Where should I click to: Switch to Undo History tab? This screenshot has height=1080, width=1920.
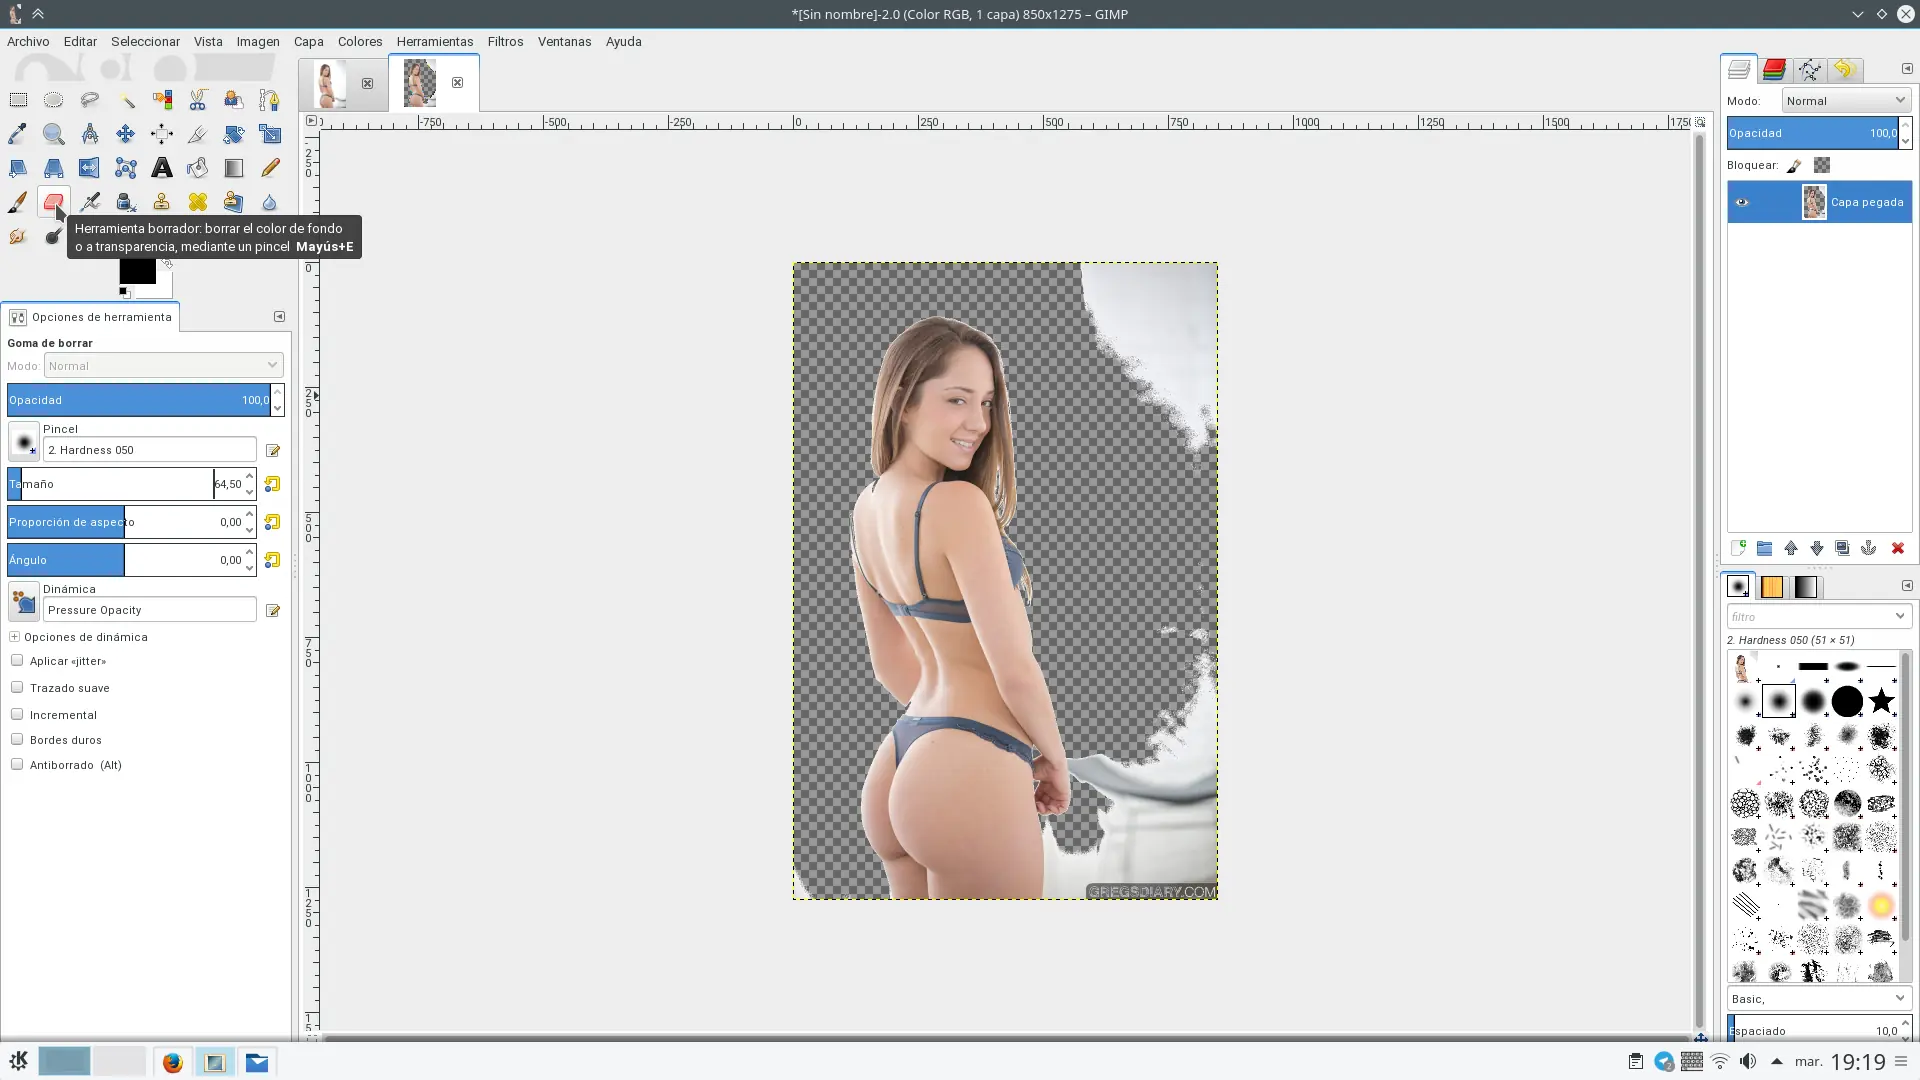click(x=1845, y=70)
